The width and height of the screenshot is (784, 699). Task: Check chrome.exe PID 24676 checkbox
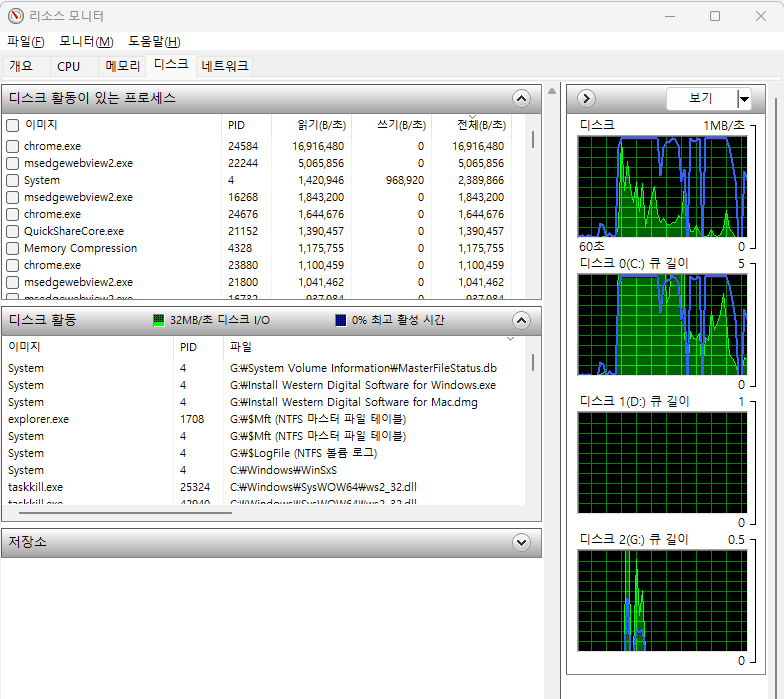pyautogui.click(x=12, y=214)
